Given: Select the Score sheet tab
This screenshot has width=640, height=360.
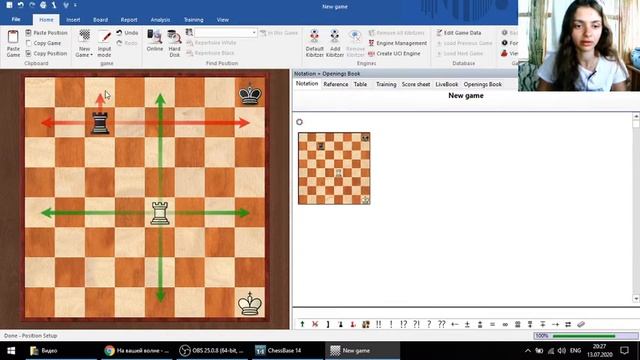Looking at the screenshot, I should coord(416,84).
